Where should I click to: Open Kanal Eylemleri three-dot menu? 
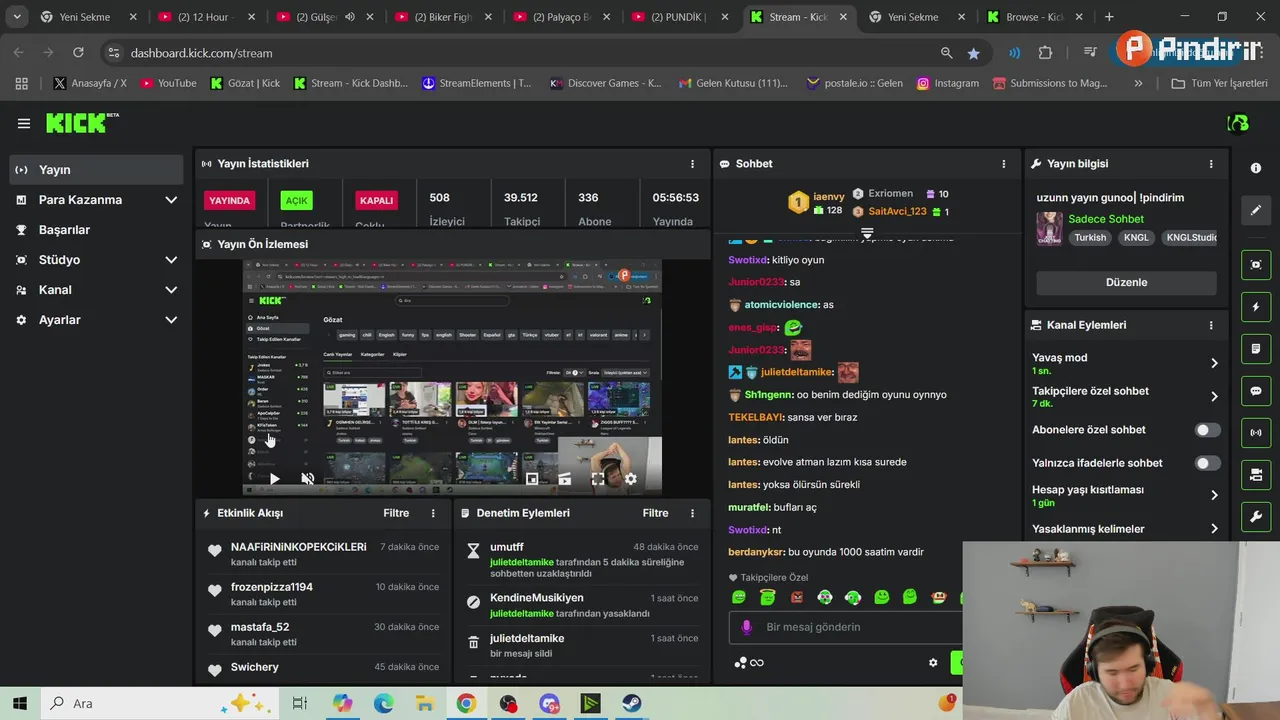(1211, 325)
